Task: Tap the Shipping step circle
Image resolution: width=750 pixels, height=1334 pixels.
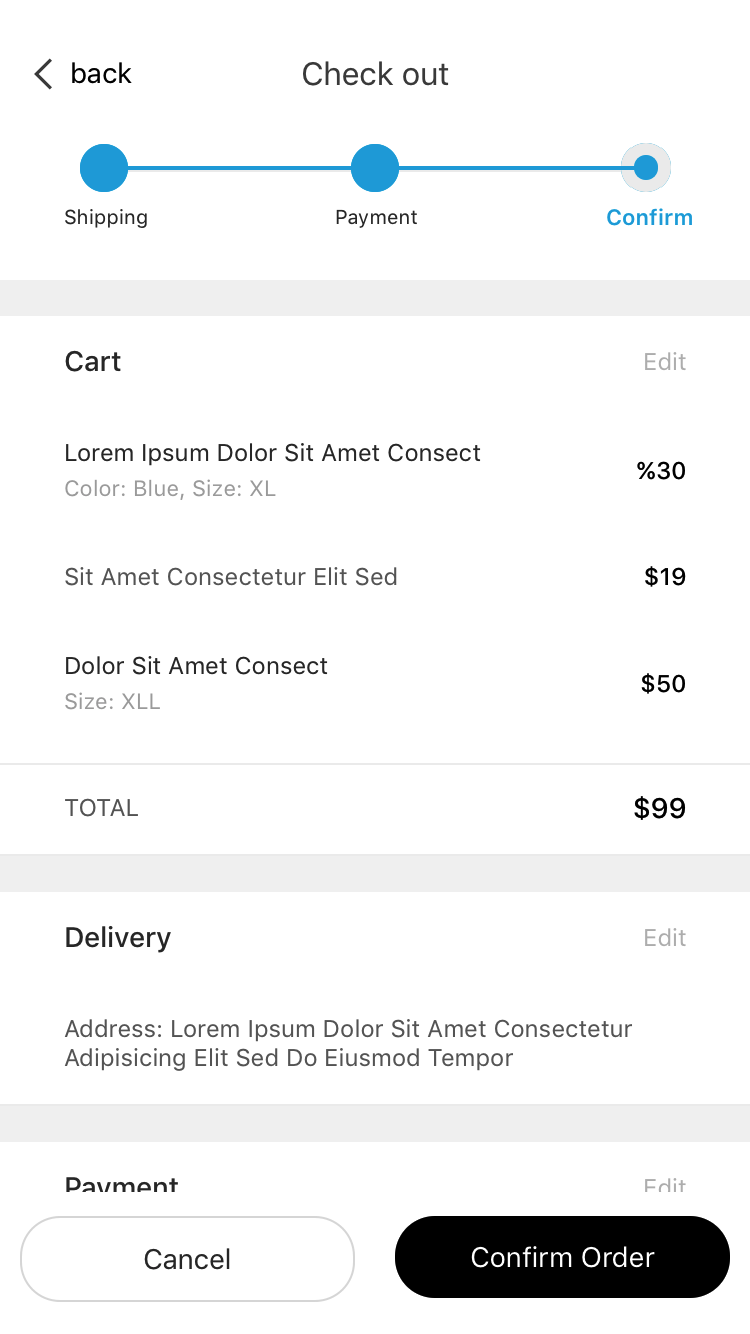Action: pyautogui.click(x=104, y=168)
